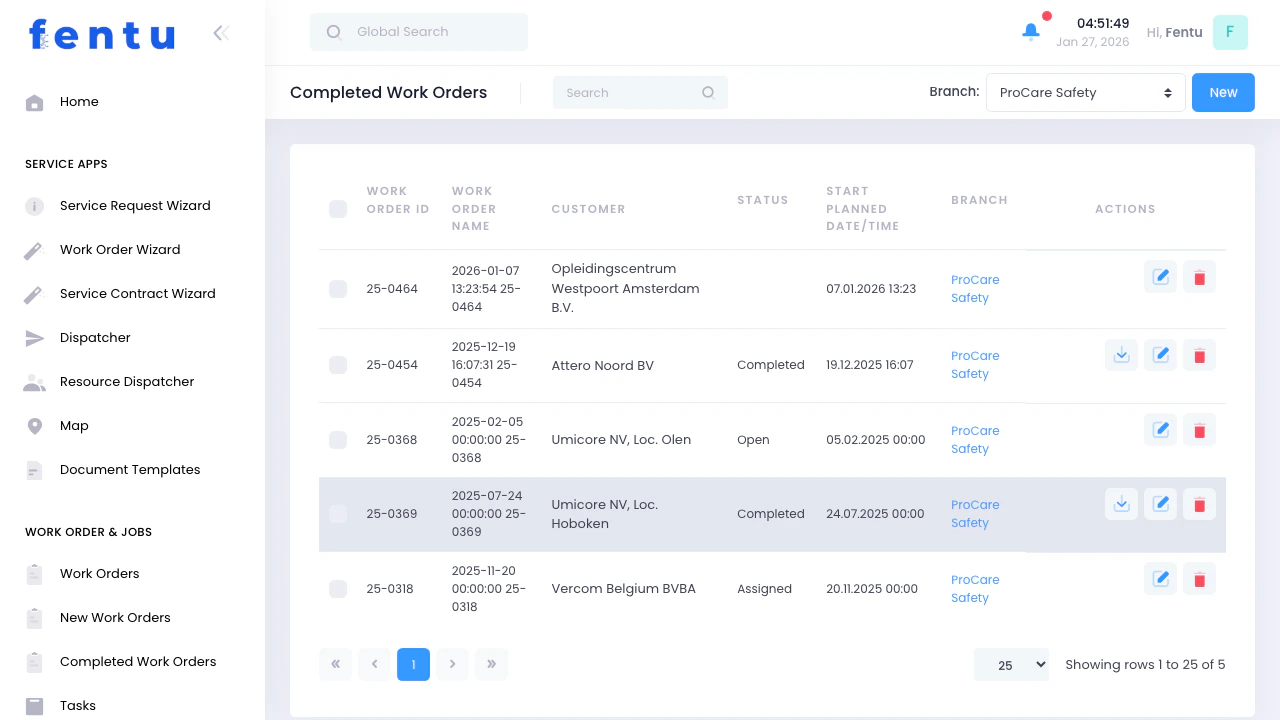The image size is (1280, 720).
Task: Select all rows using the header checkbox
Action: [x=338, y=209]
